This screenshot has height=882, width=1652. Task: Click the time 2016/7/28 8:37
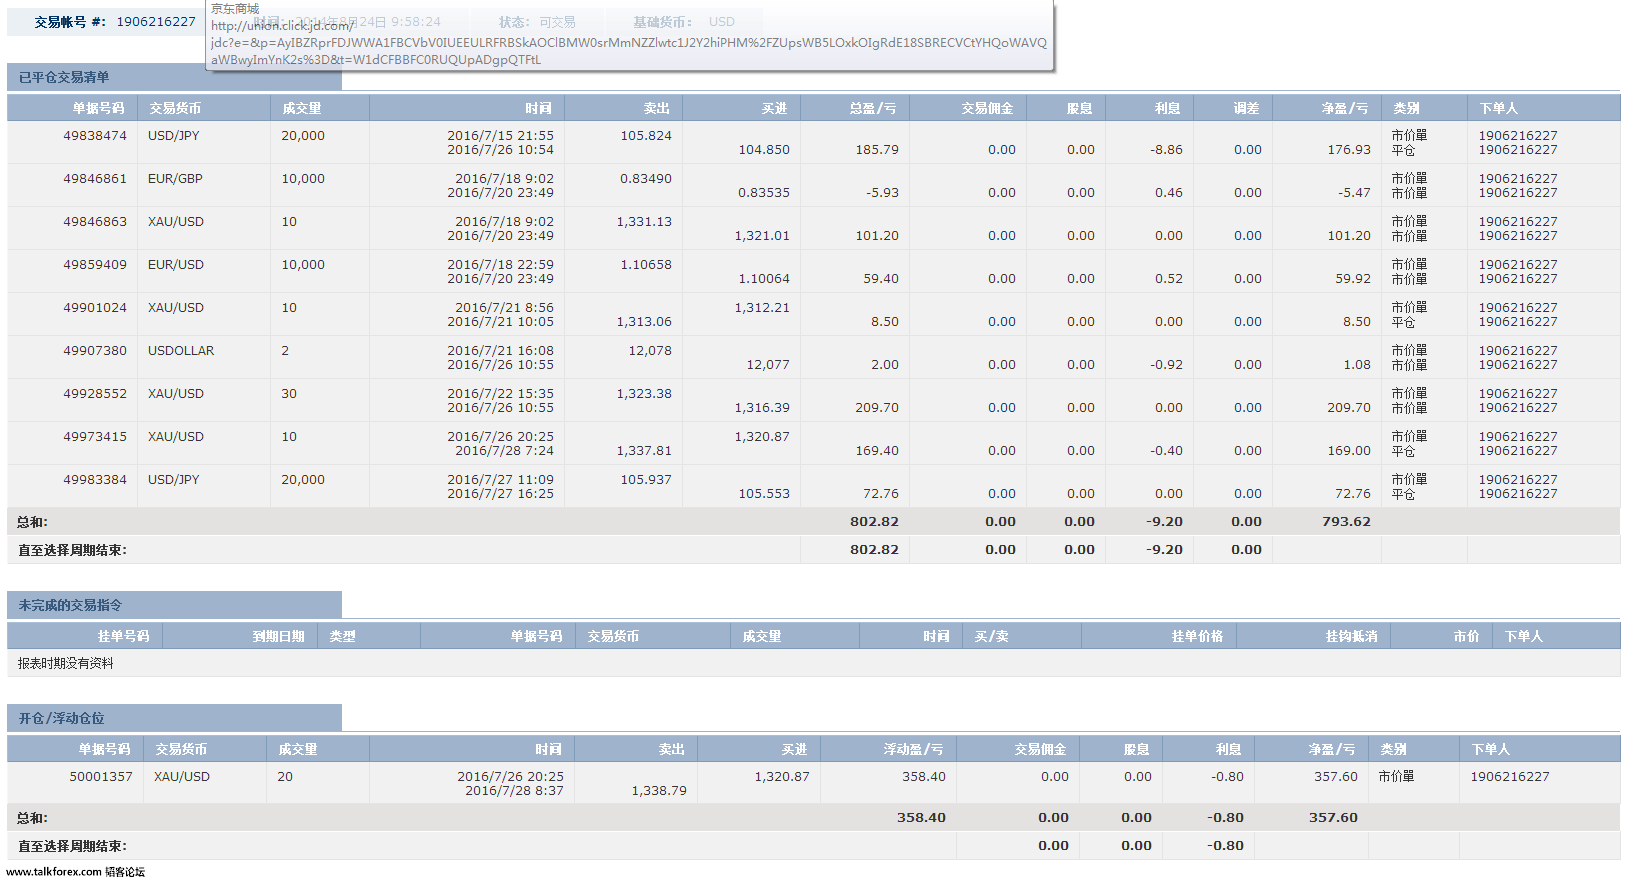coord(514,791)
